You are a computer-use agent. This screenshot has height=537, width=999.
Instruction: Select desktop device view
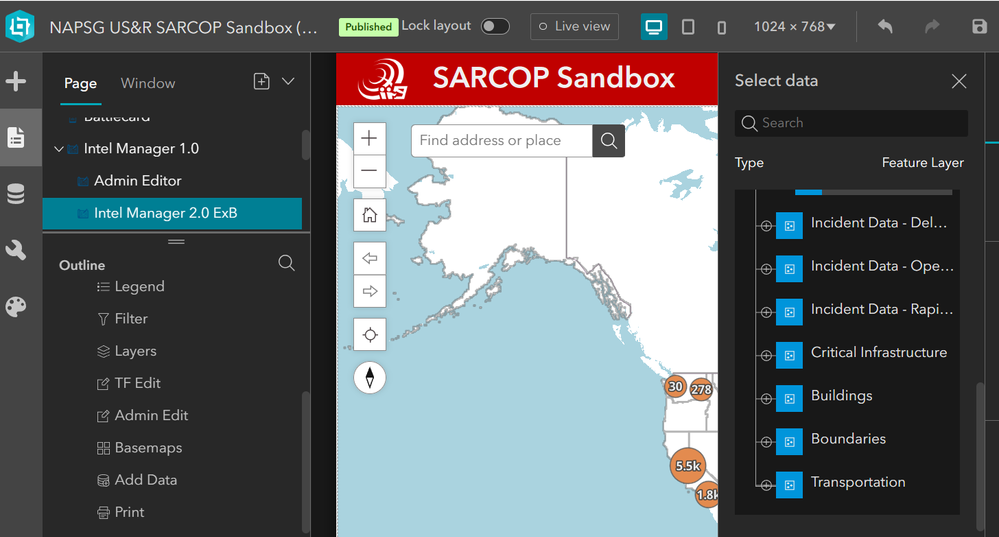point(654,27)
